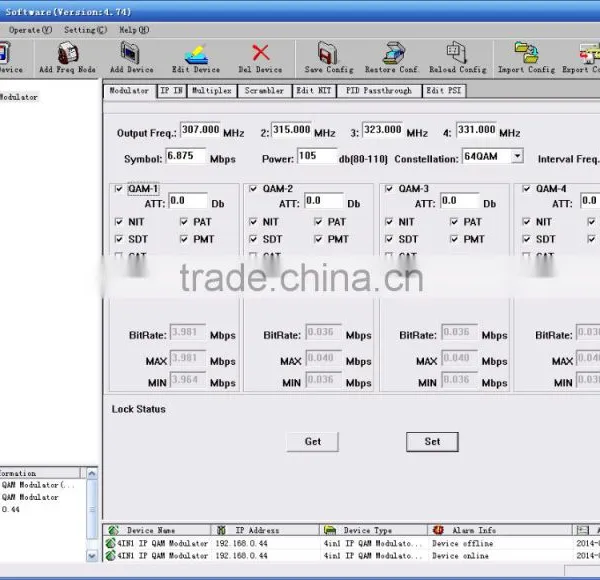Click the QAM-1 BitRate value 3.981

pos(188,332)
